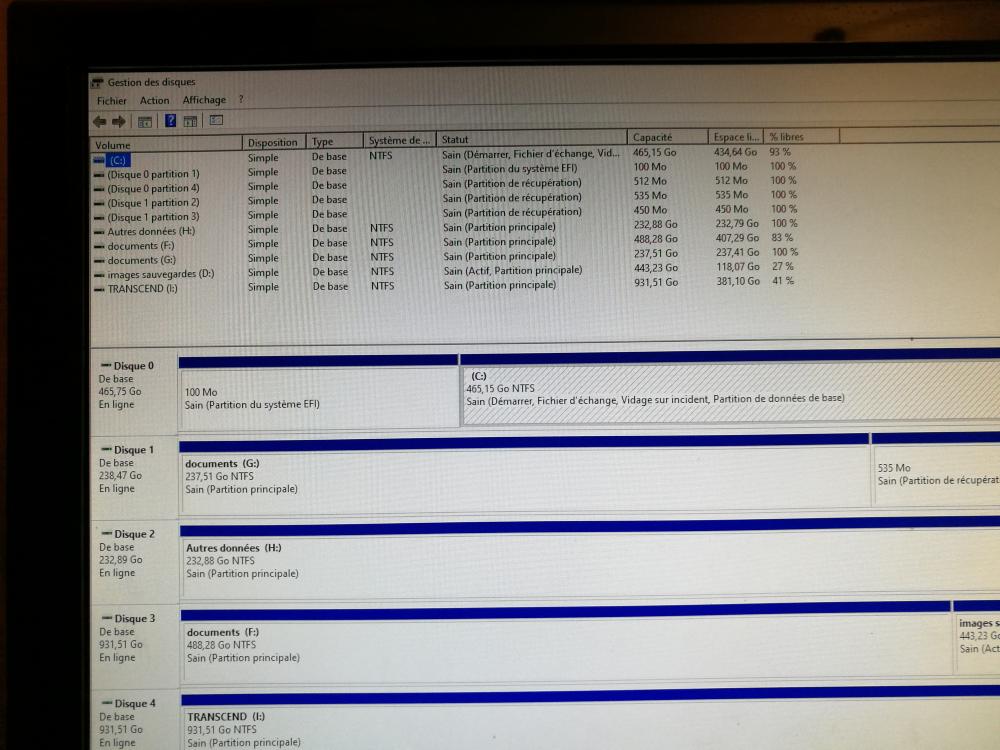
Task: Select the Autres données (H:) volume row
Action: point(151,232)
